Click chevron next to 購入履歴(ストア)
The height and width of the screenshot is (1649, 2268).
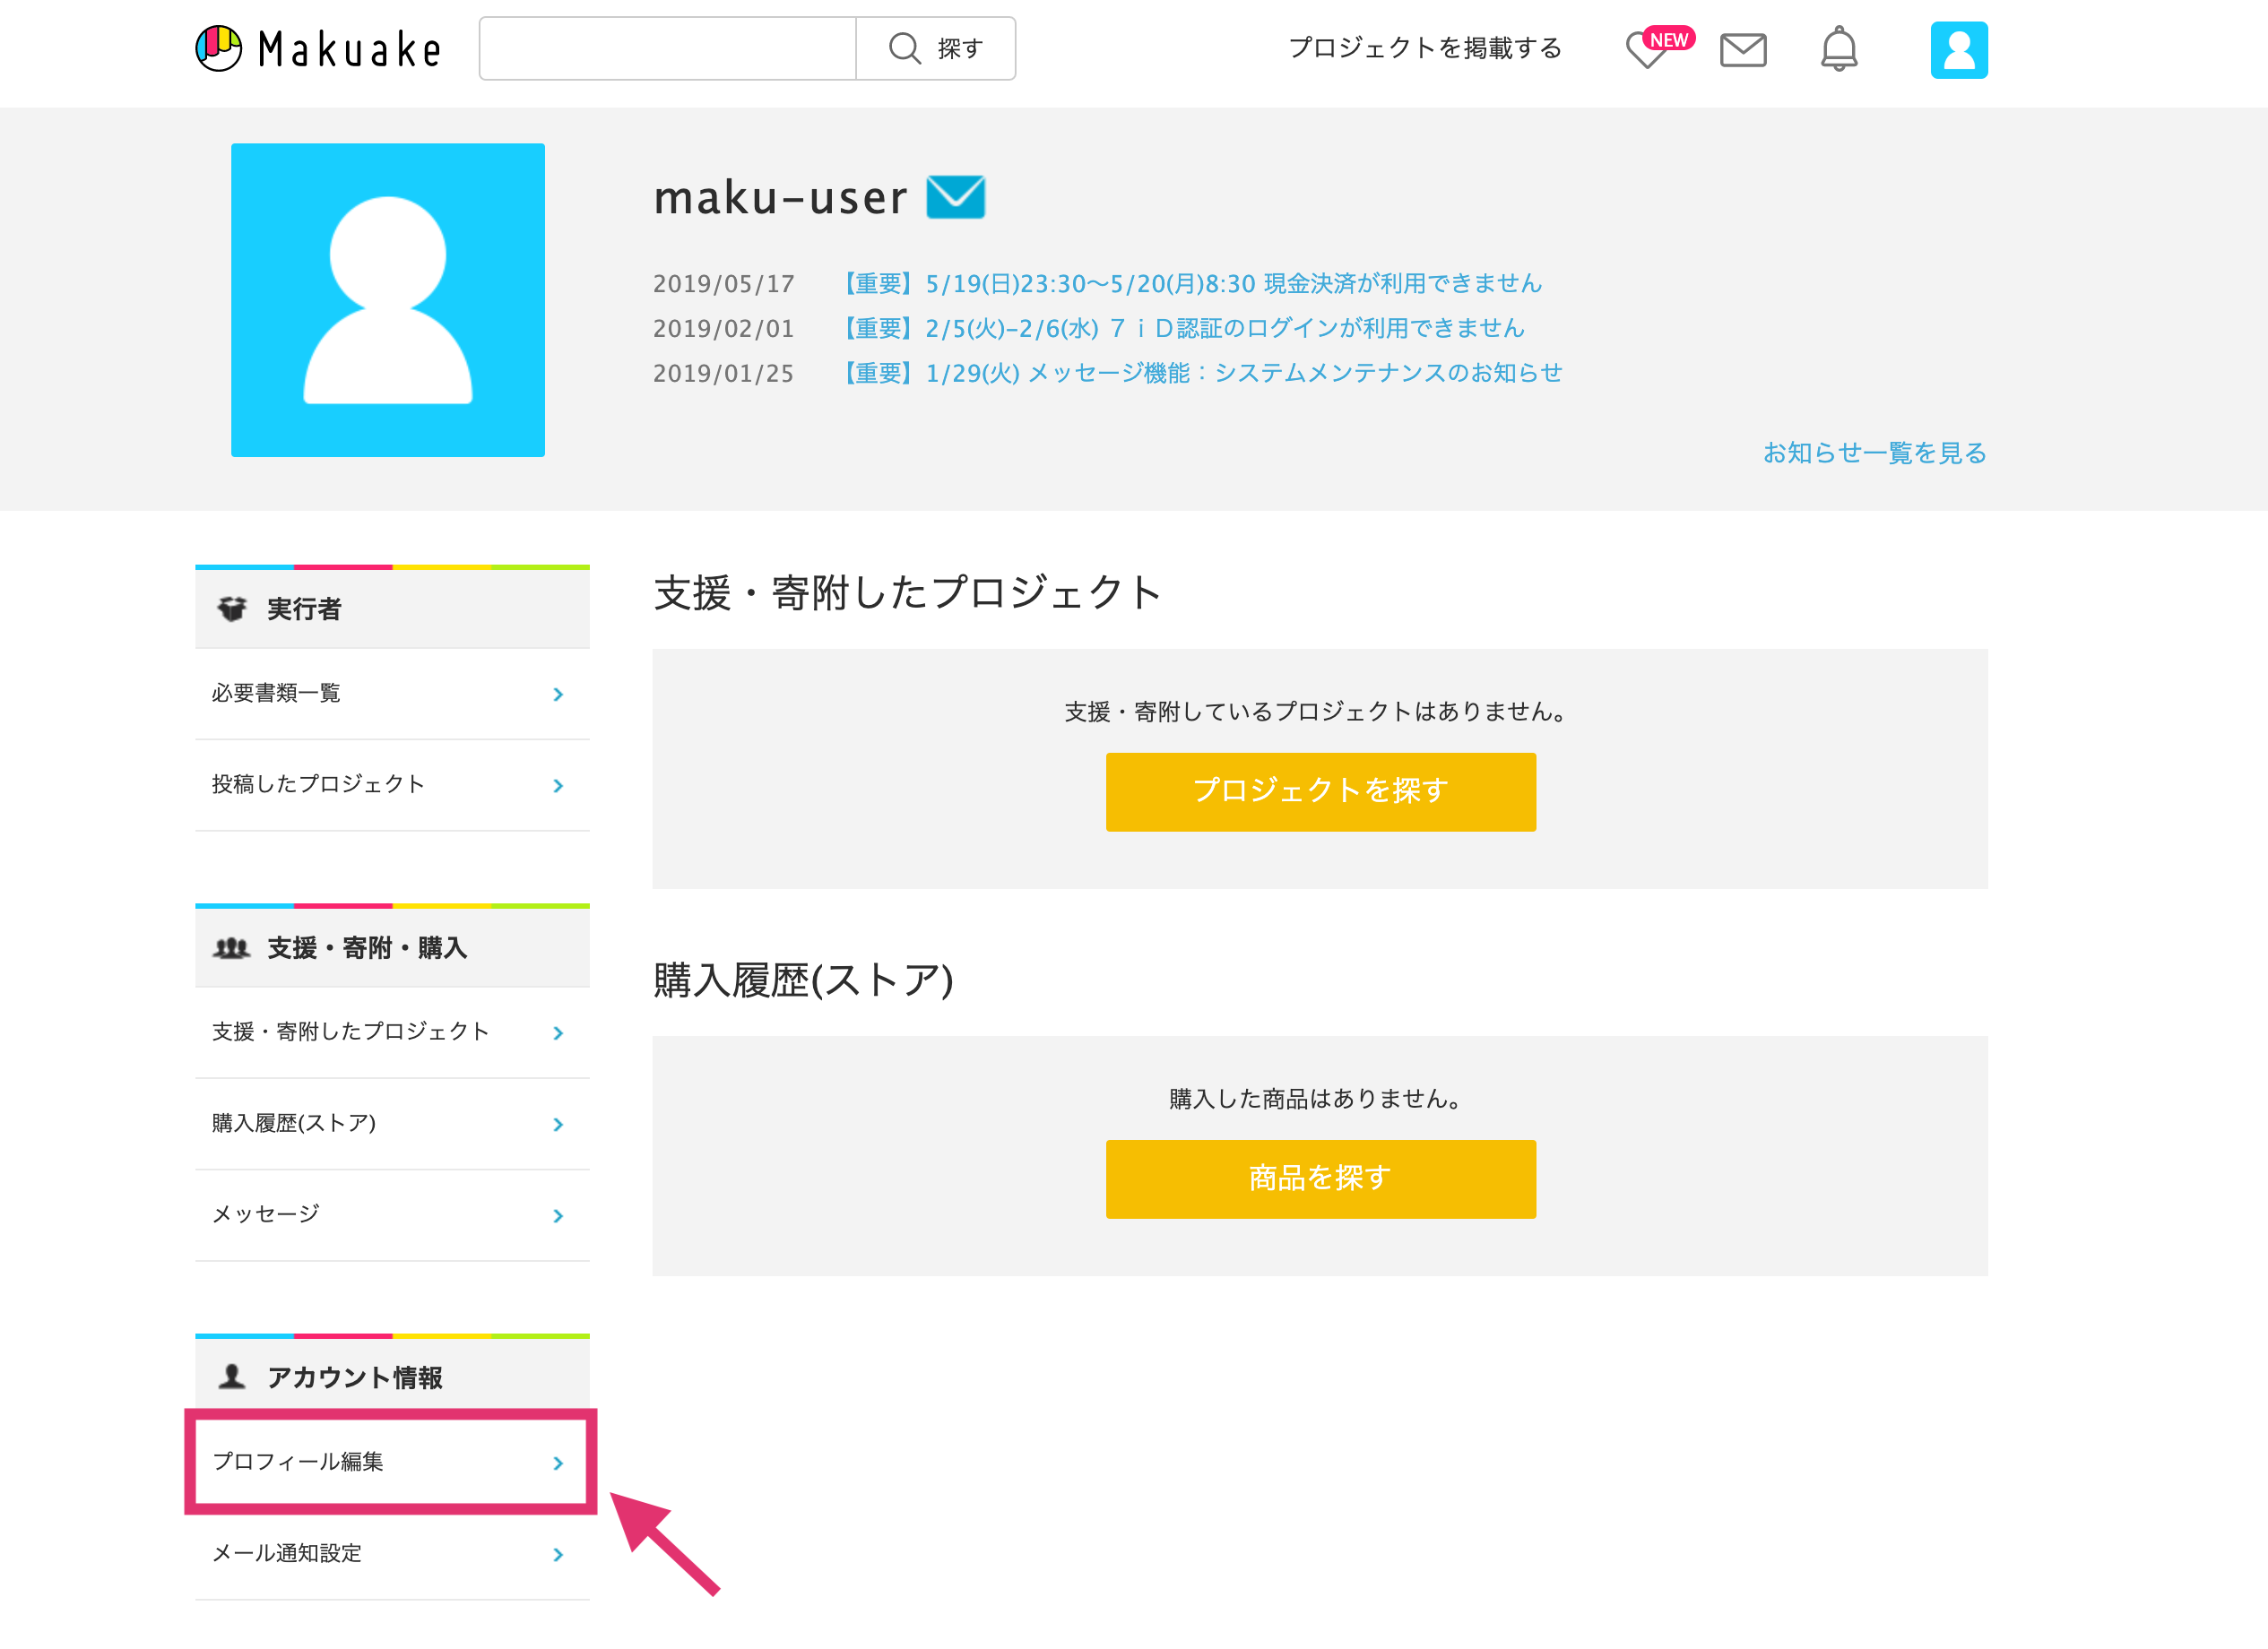[x=558, y=1125]
